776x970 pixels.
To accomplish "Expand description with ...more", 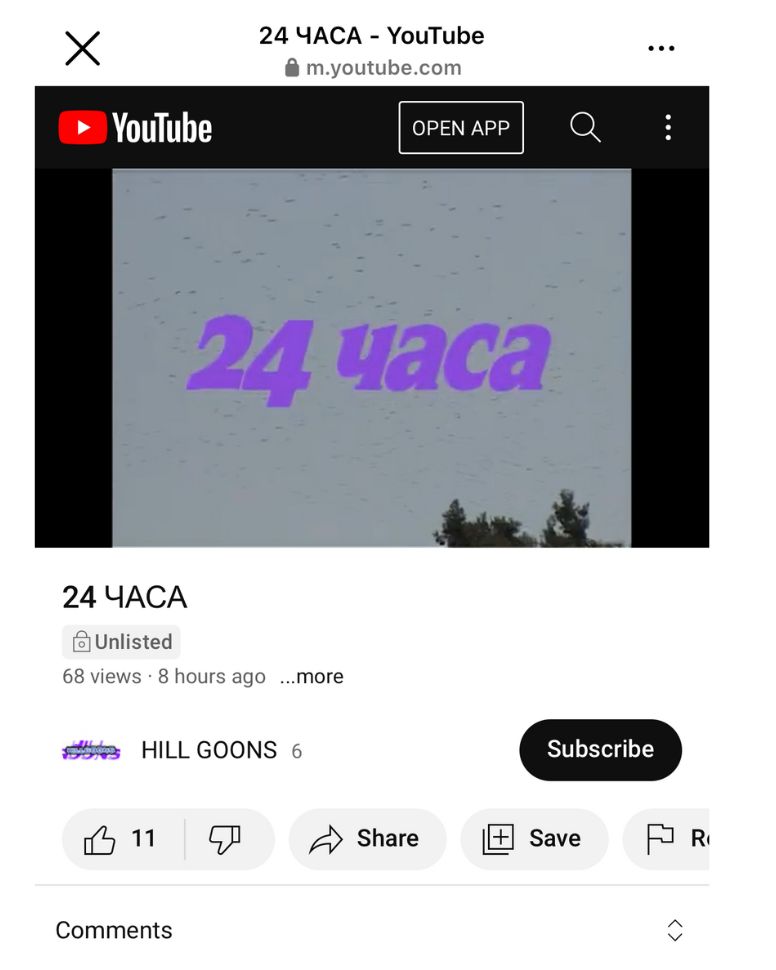I will tap(311, 676).
